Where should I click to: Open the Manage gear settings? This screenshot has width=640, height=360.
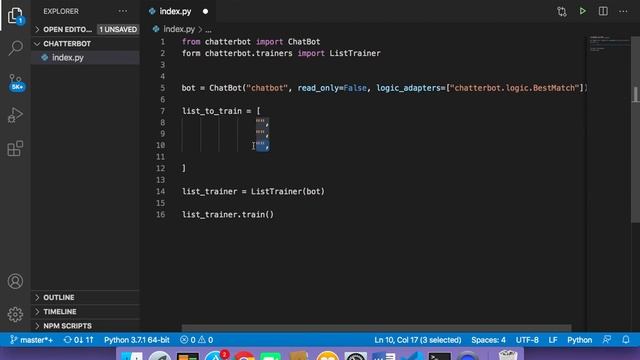coord(15,314)
